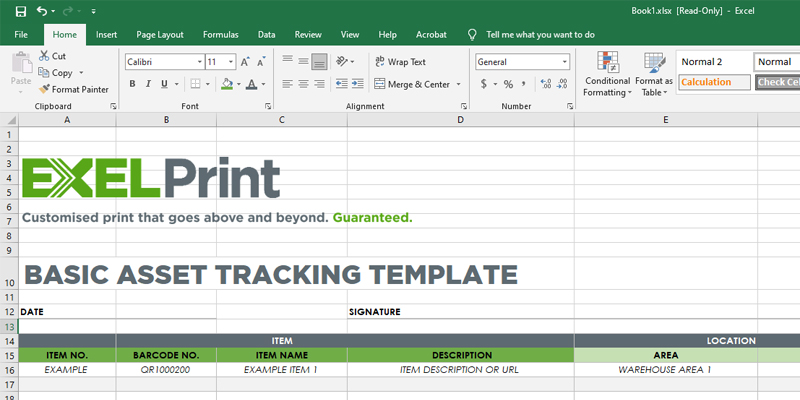The image size is (800, 400).
Task: Click the WAREHOUSE AREA 1 cell
Action: click(665, 370)
